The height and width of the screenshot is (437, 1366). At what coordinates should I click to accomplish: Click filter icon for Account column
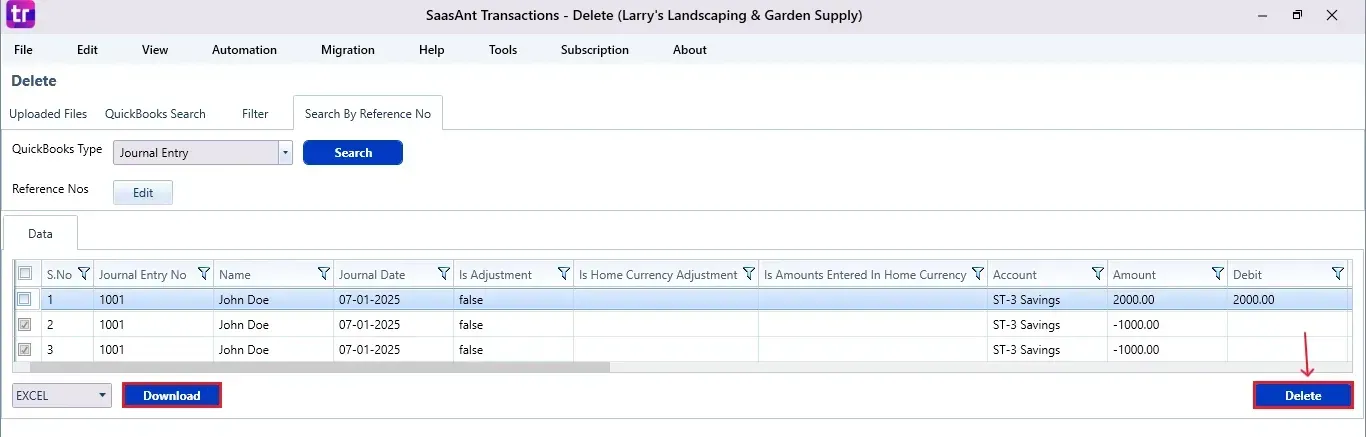tap(1098, 274)
